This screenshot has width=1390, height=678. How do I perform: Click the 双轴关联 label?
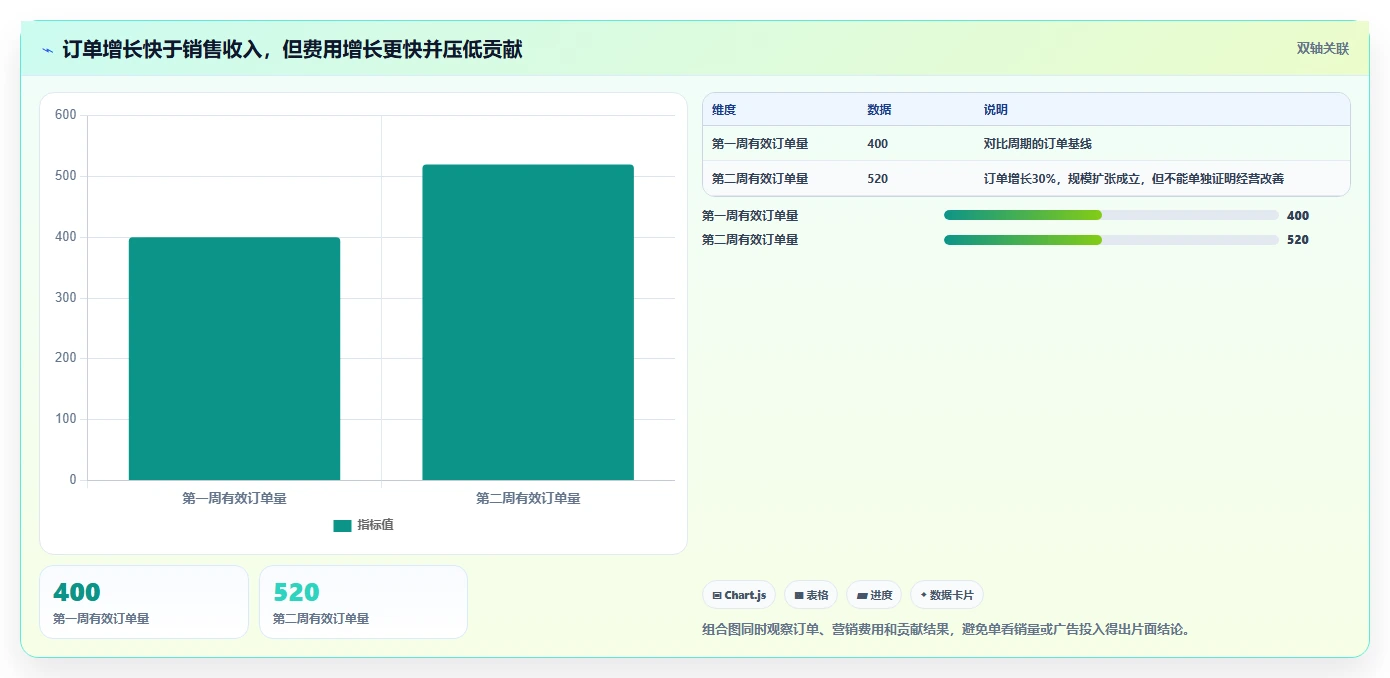1322,48
